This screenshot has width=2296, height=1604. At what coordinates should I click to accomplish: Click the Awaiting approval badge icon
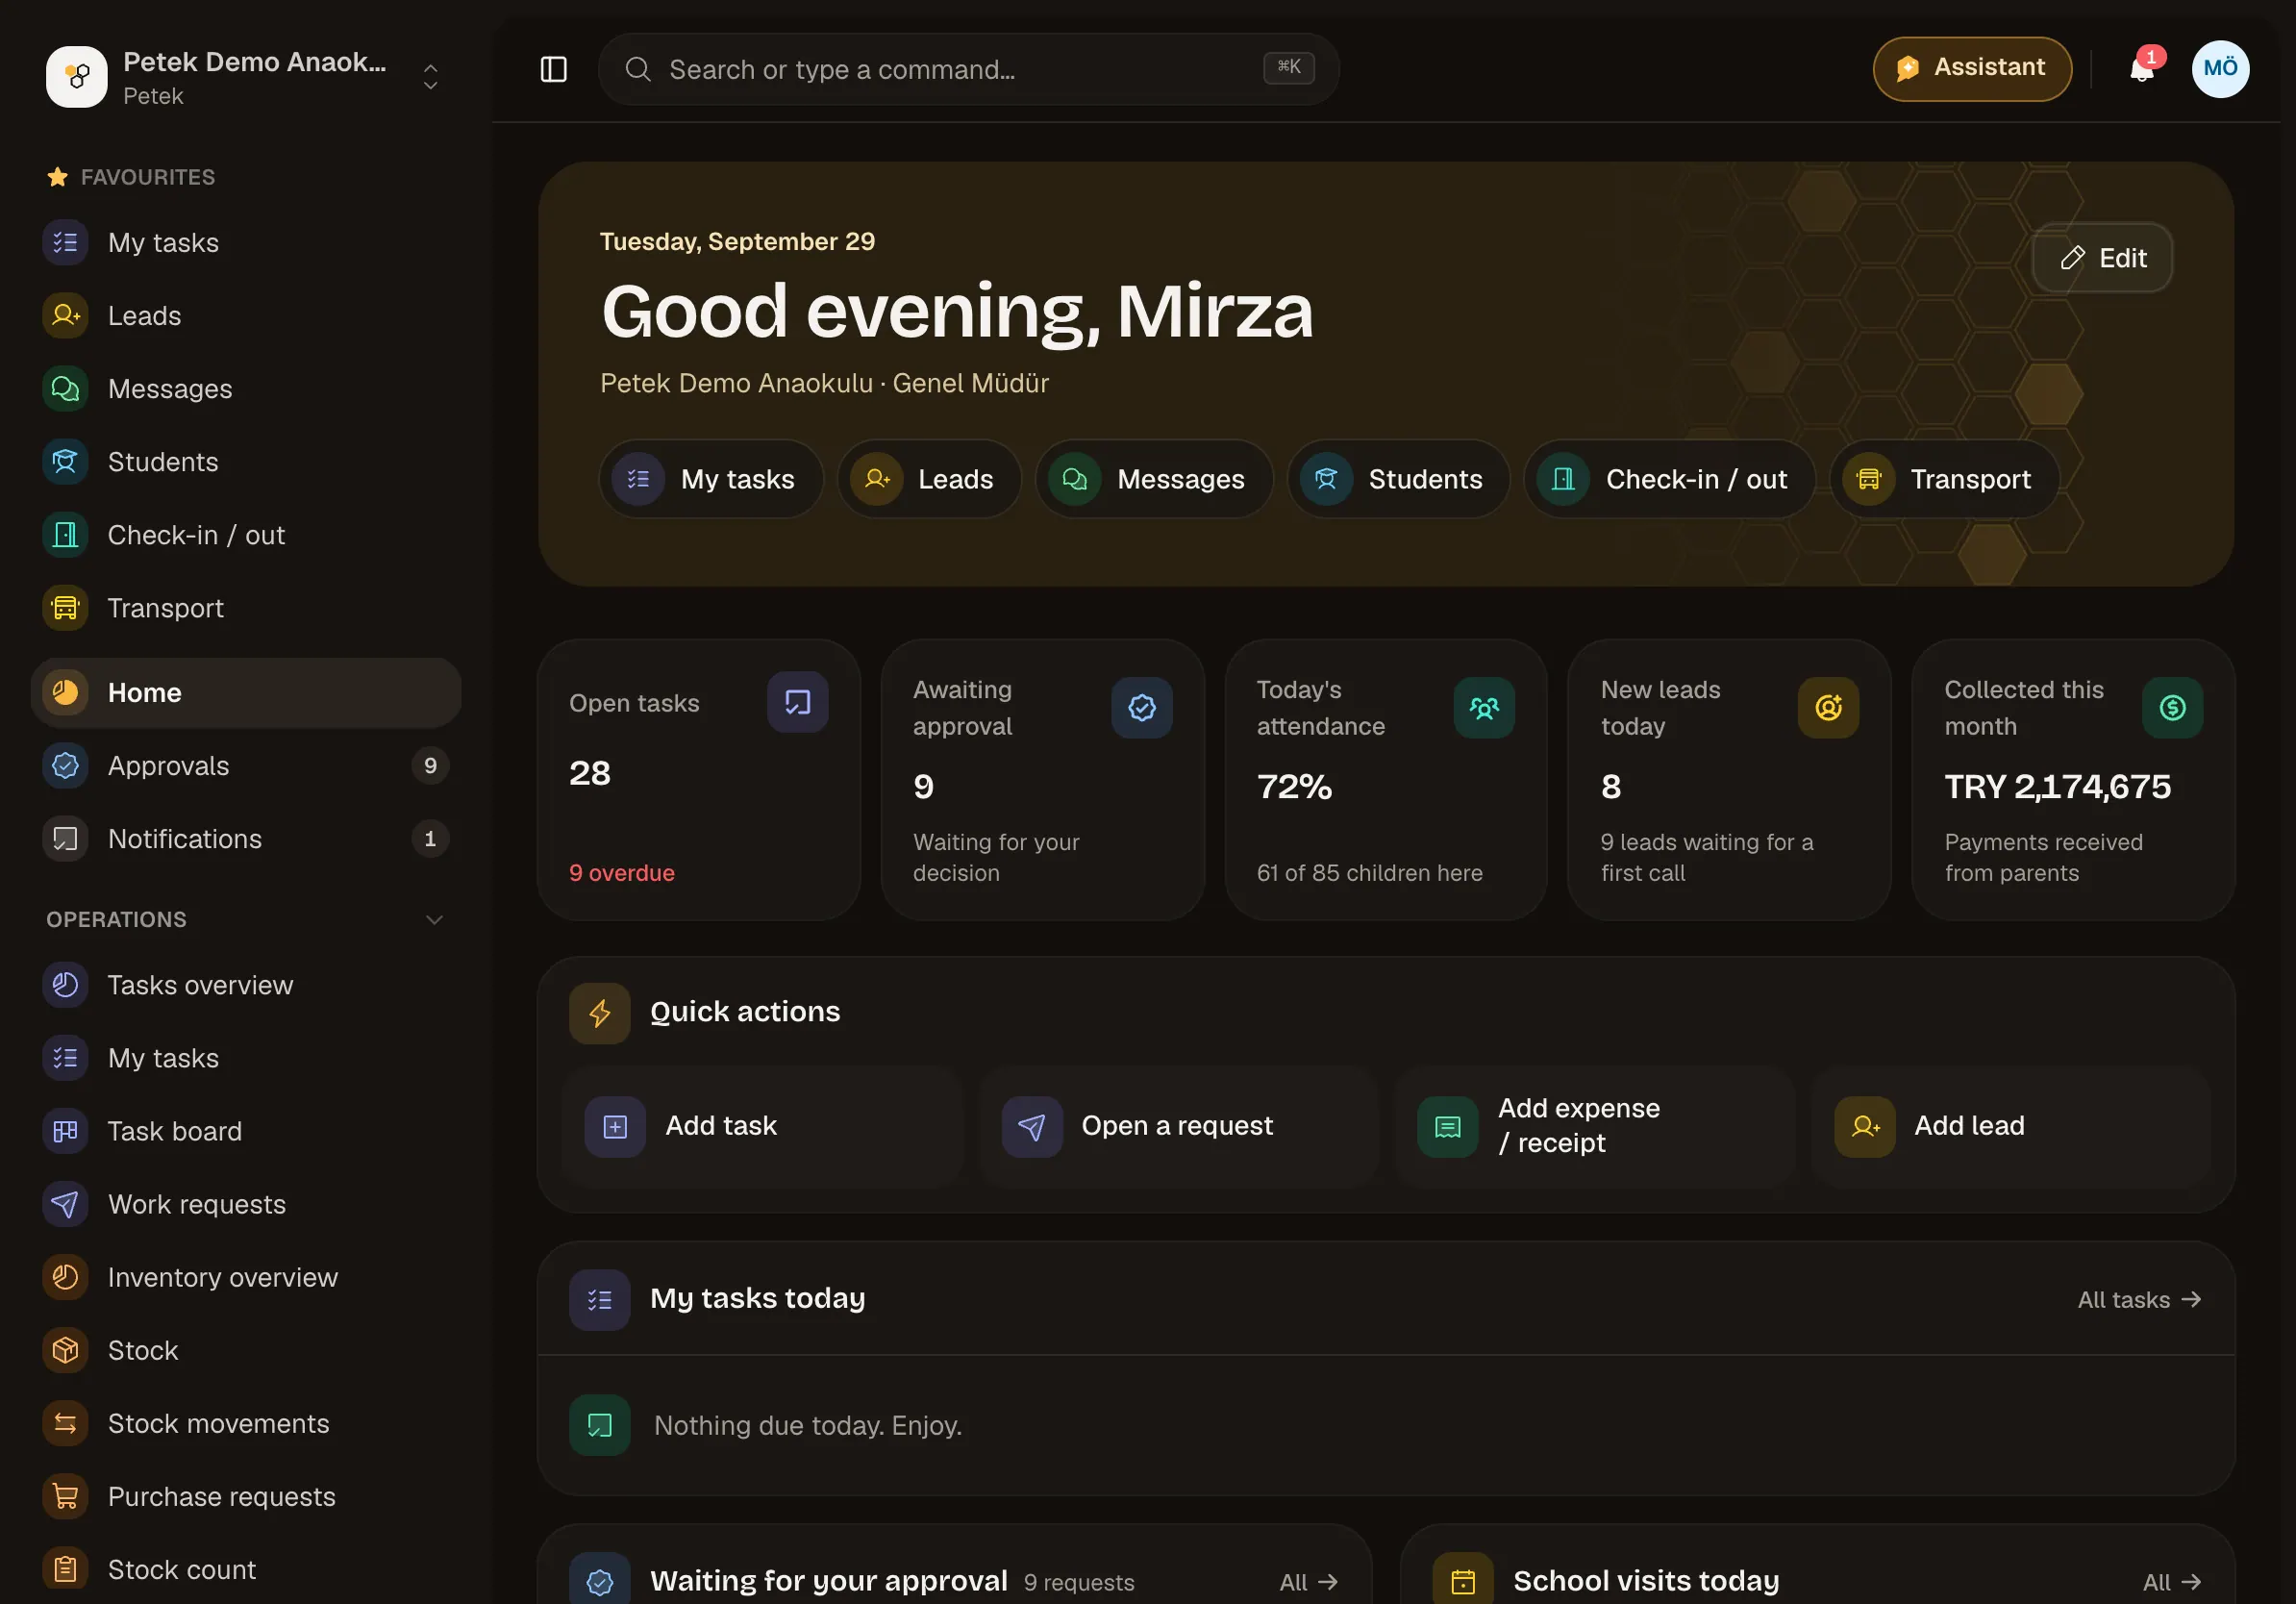(1141, 708)
